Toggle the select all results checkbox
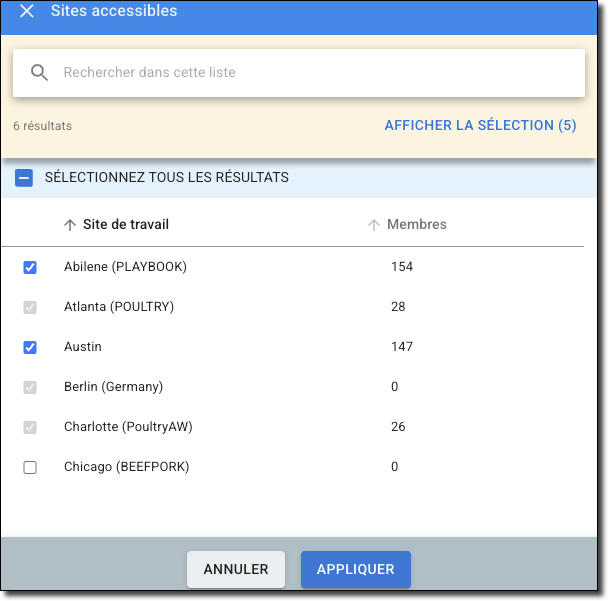 click(25, 178)
